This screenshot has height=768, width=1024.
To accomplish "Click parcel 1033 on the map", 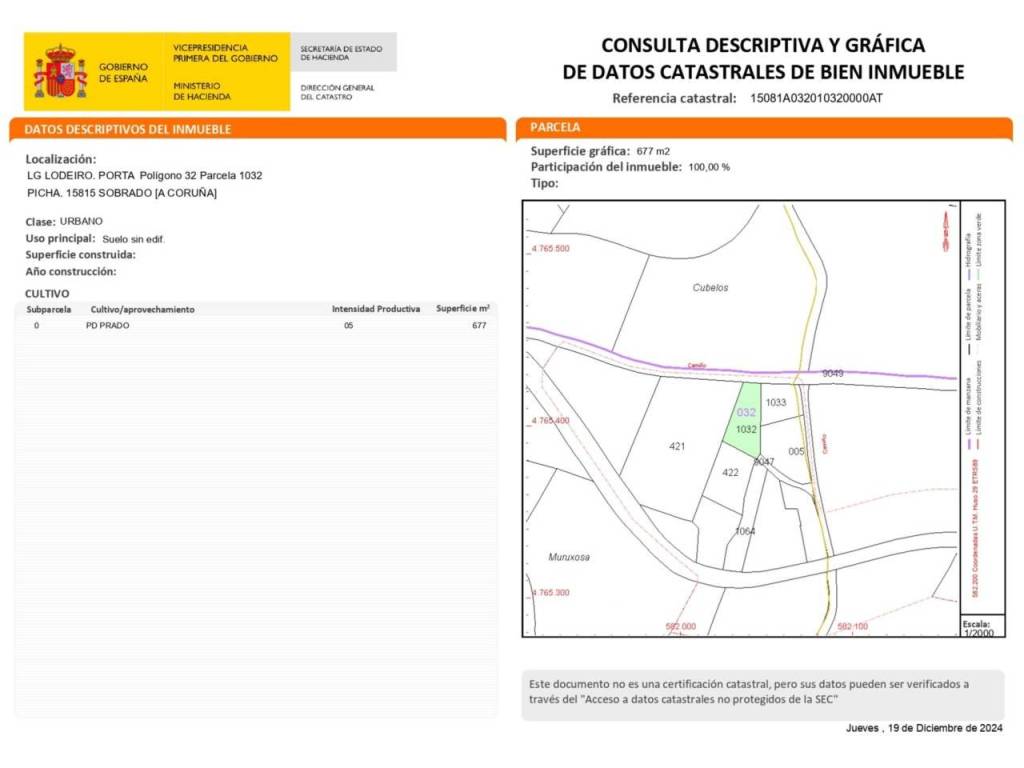I will tap(776, 403).
